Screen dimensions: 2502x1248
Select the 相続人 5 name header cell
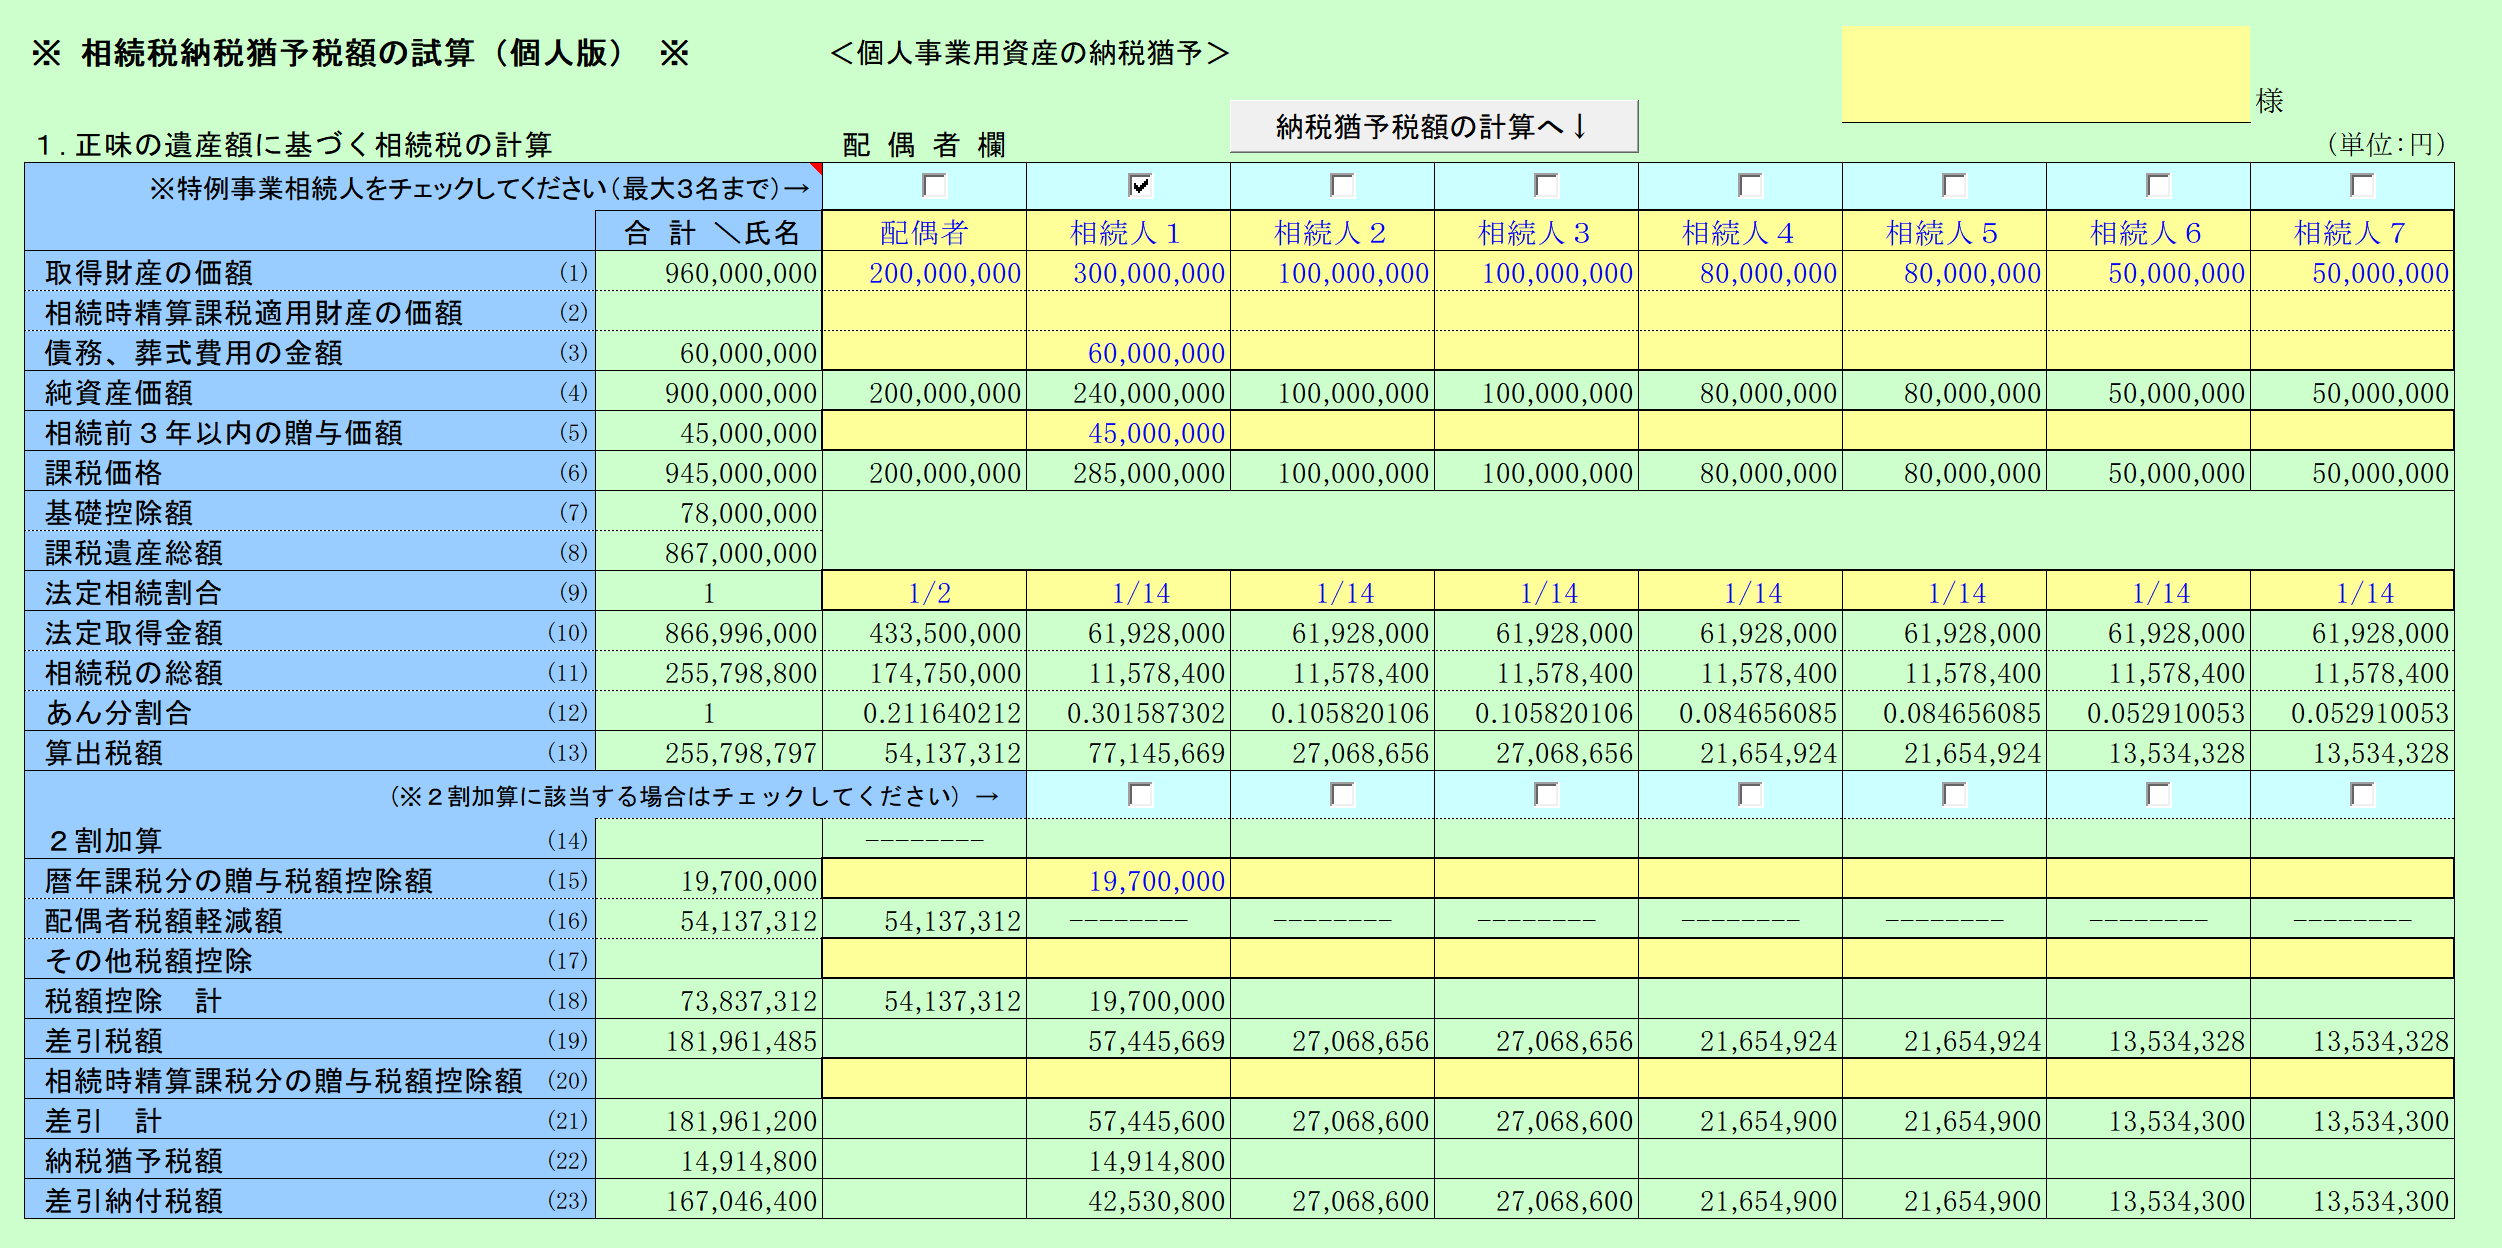pyautogui.click(x=1944, y=231)
